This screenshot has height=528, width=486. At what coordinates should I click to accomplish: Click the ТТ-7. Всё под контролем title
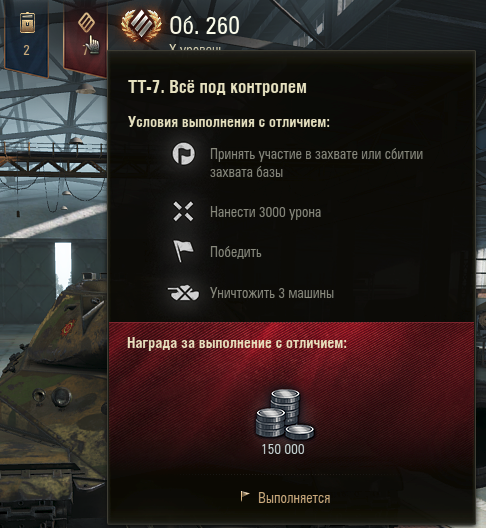pyautogui.click(x=217, y=87)
